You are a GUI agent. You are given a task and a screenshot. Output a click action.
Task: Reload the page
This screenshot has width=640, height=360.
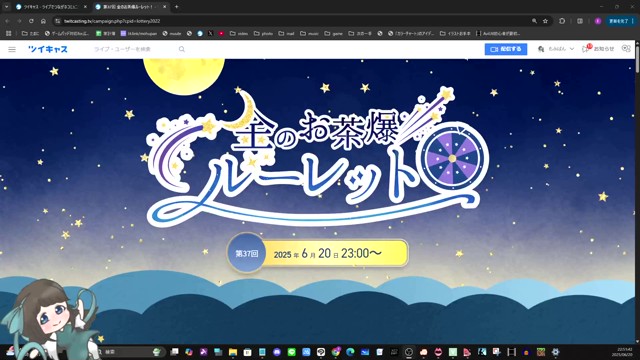(31, 21)
